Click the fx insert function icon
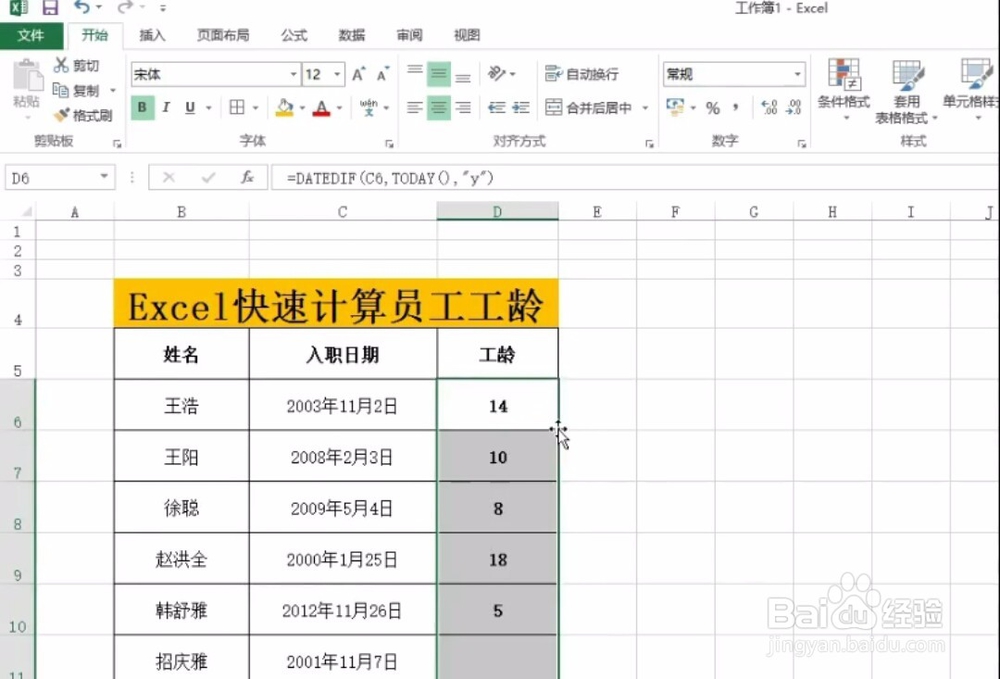Viewport: 1000px width, 679px height. point(247,178)
